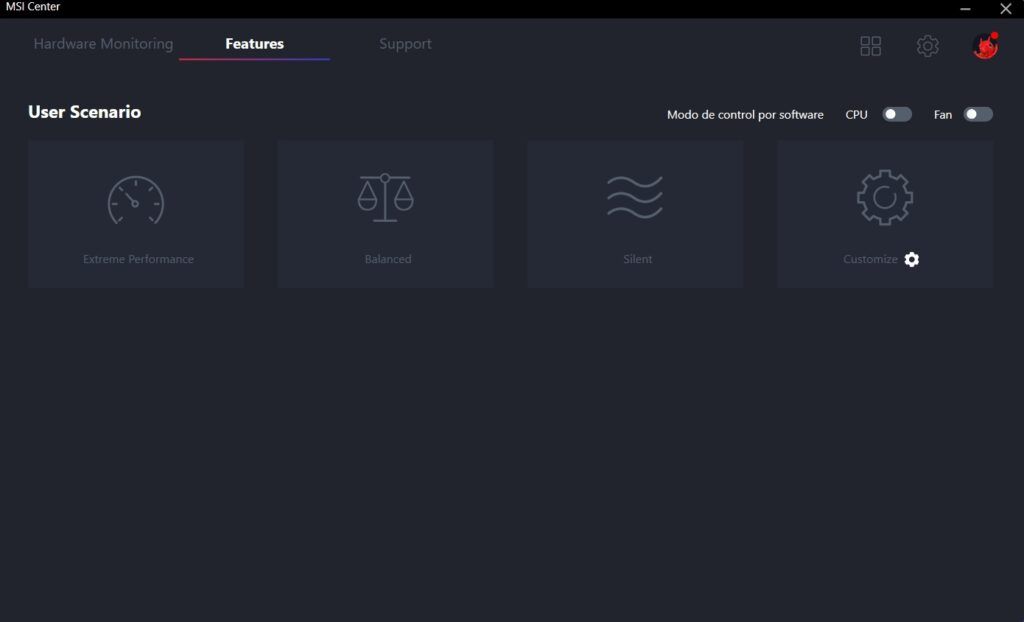The image size is (1024, 622).
Task: Click the Balanced scales icon
Action: (385, 197)
